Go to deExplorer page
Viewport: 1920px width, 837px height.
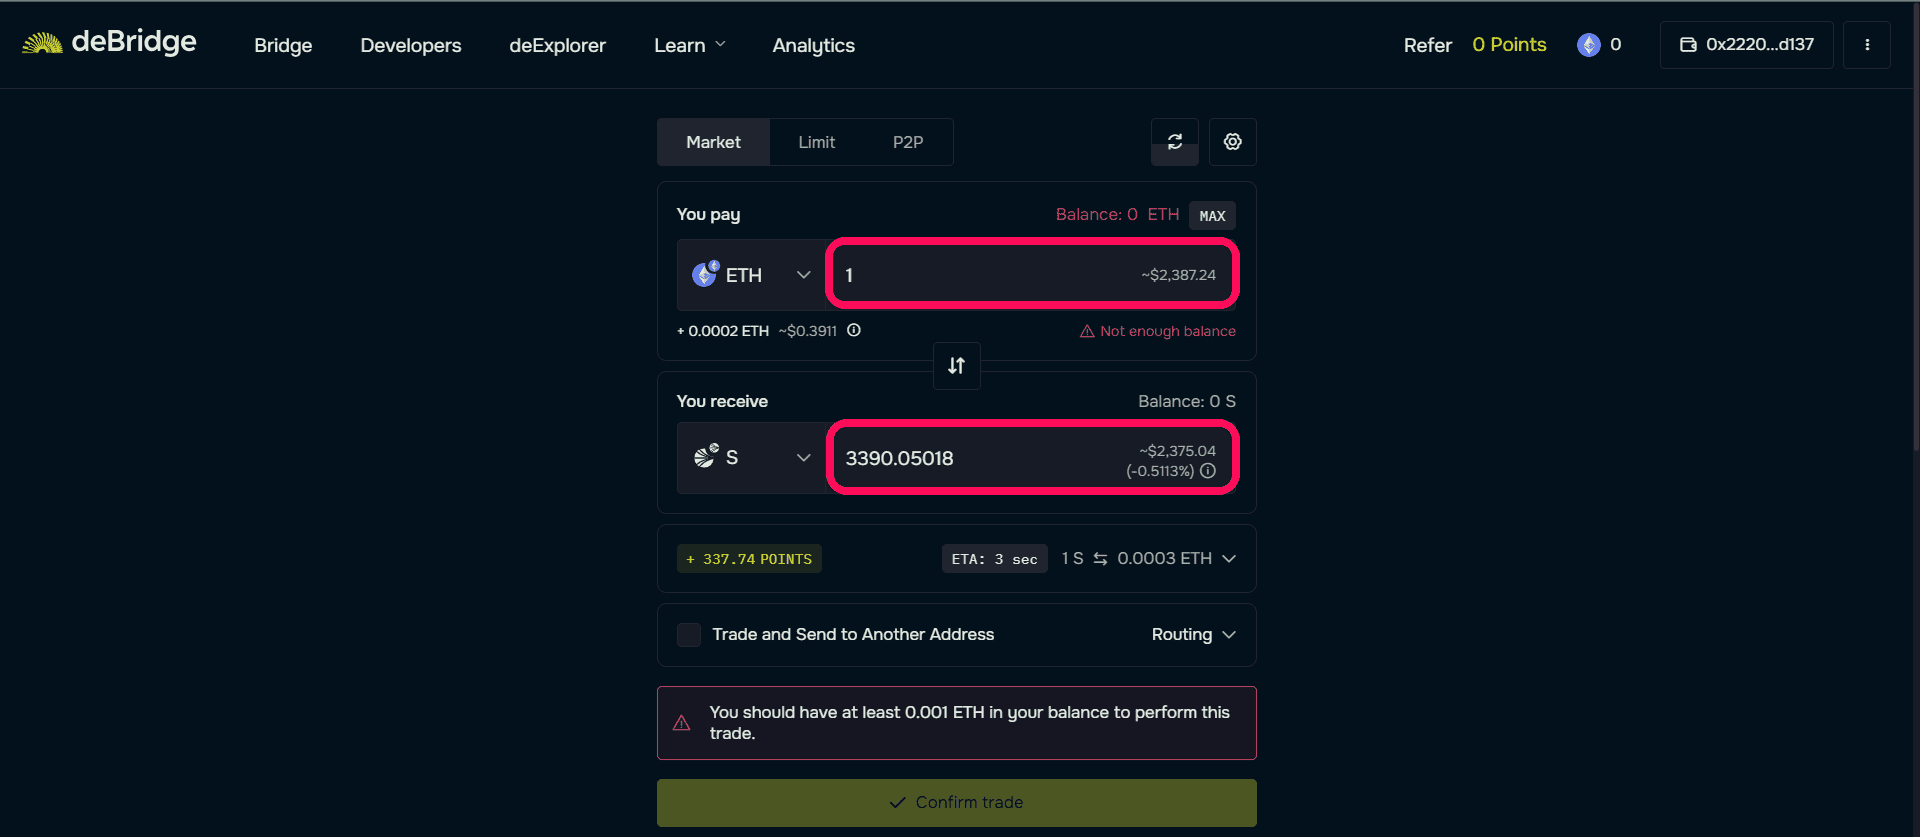point(557,45)
